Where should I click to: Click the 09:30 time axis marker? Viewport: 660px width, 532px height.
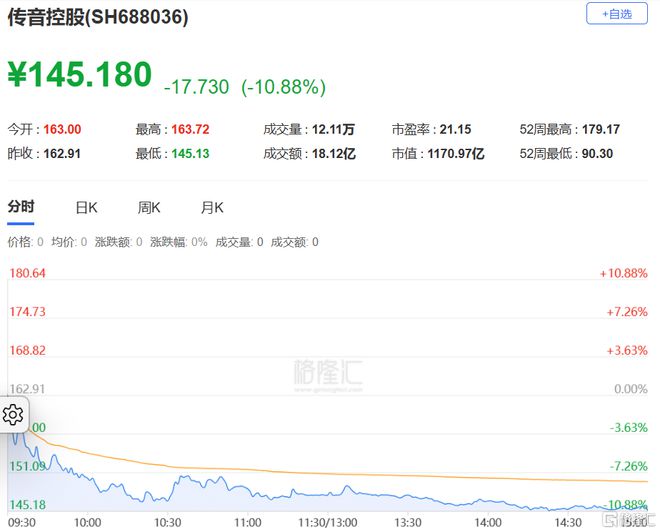point(22,523)
